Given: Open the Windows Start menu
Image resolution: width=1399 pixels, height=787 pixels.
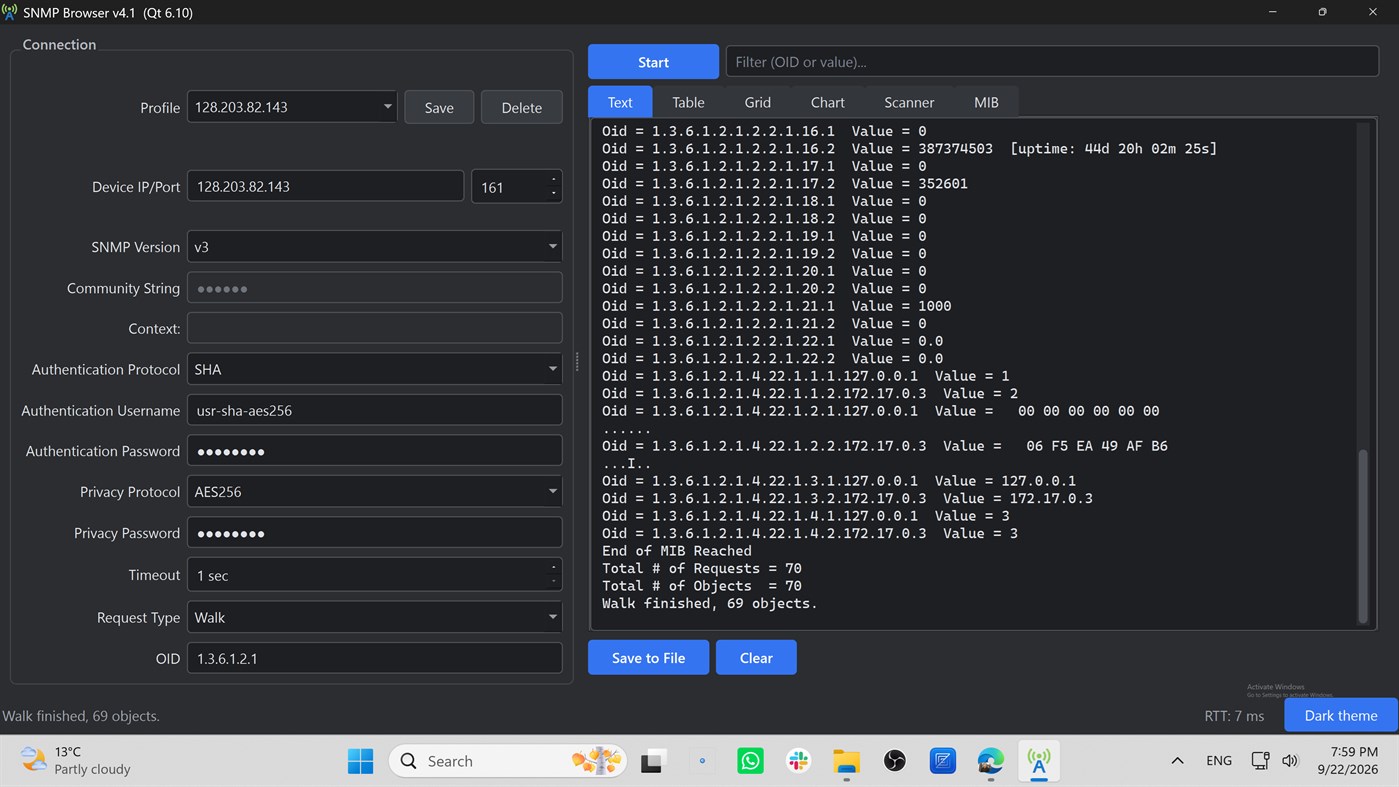Looking at the screenshot, I should pyautogui.click(x=360, y=761).
